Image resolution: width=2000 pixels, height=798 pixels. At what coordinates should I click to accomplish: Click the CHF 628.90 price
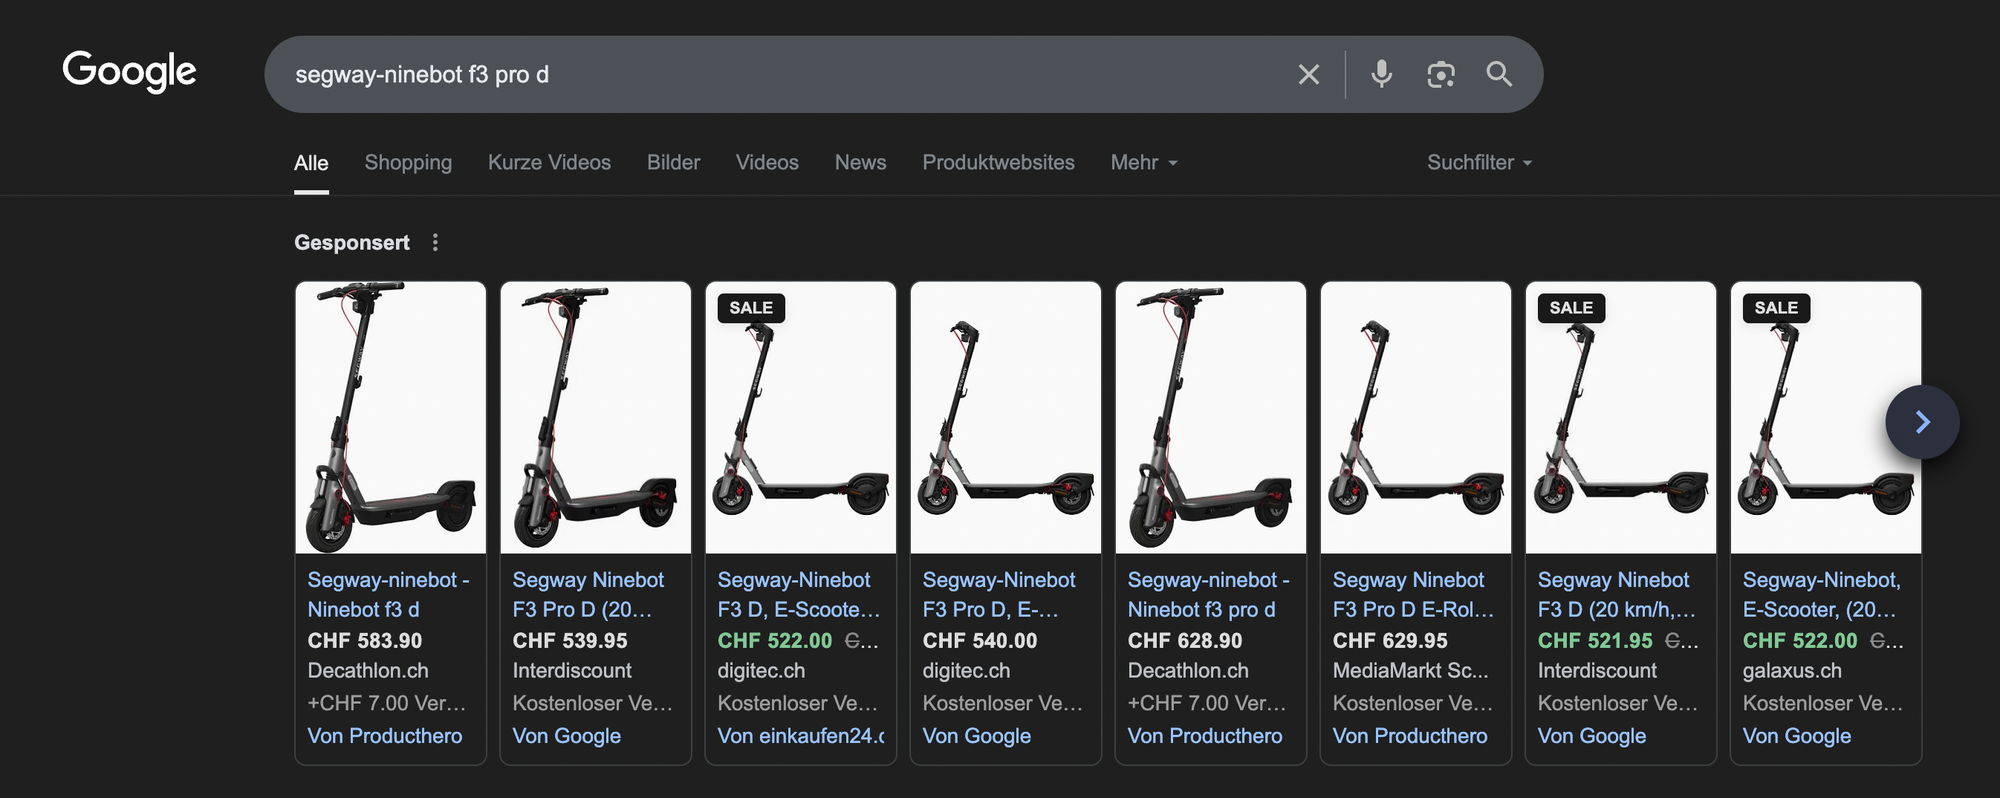[x=1185, y=641]
